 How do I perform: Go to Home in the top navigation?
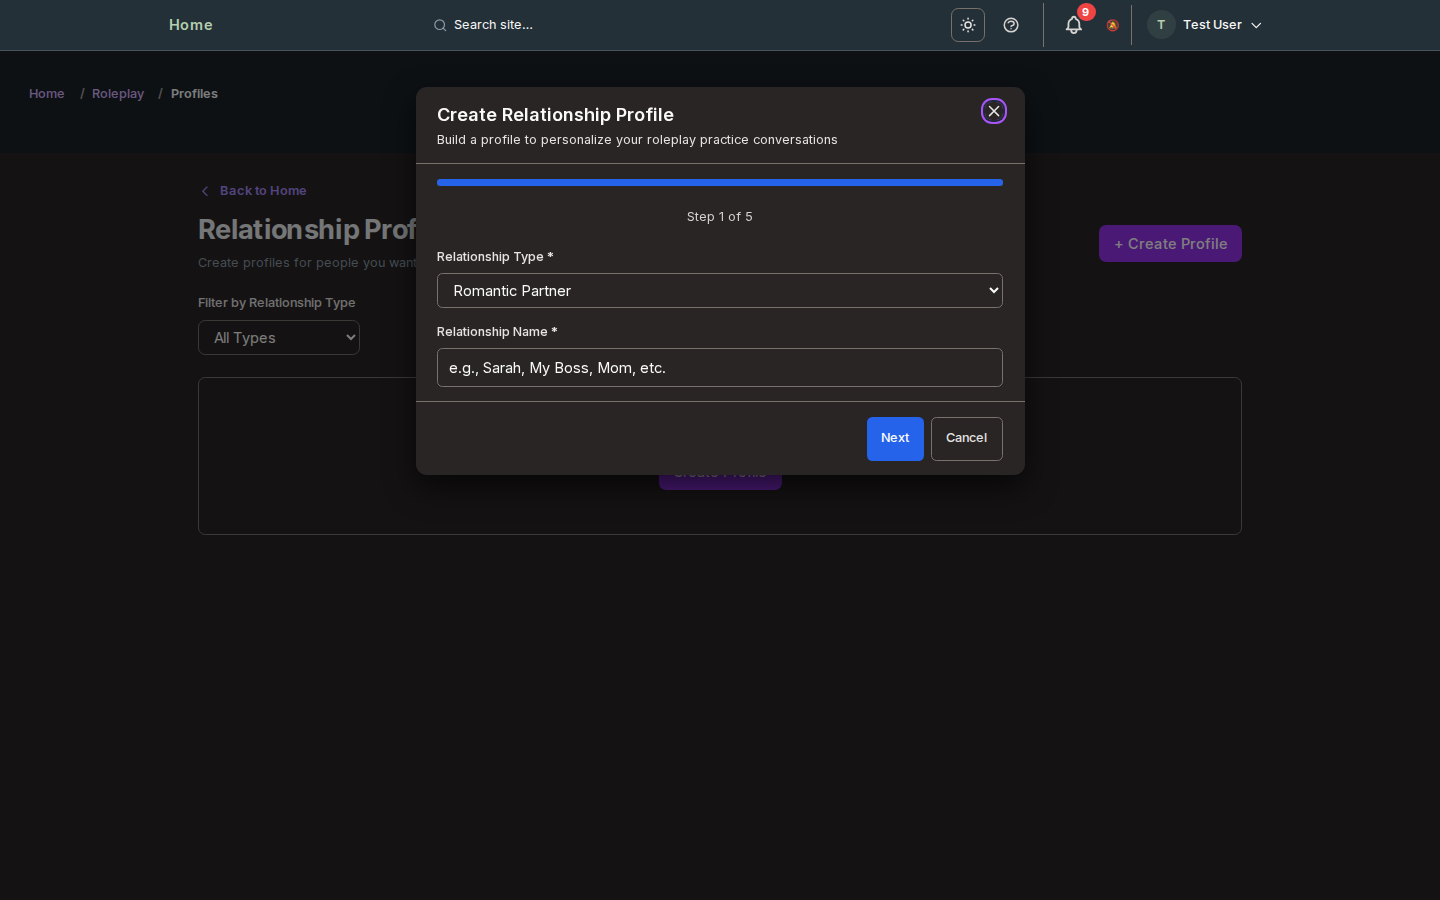(x=190, y=25)
